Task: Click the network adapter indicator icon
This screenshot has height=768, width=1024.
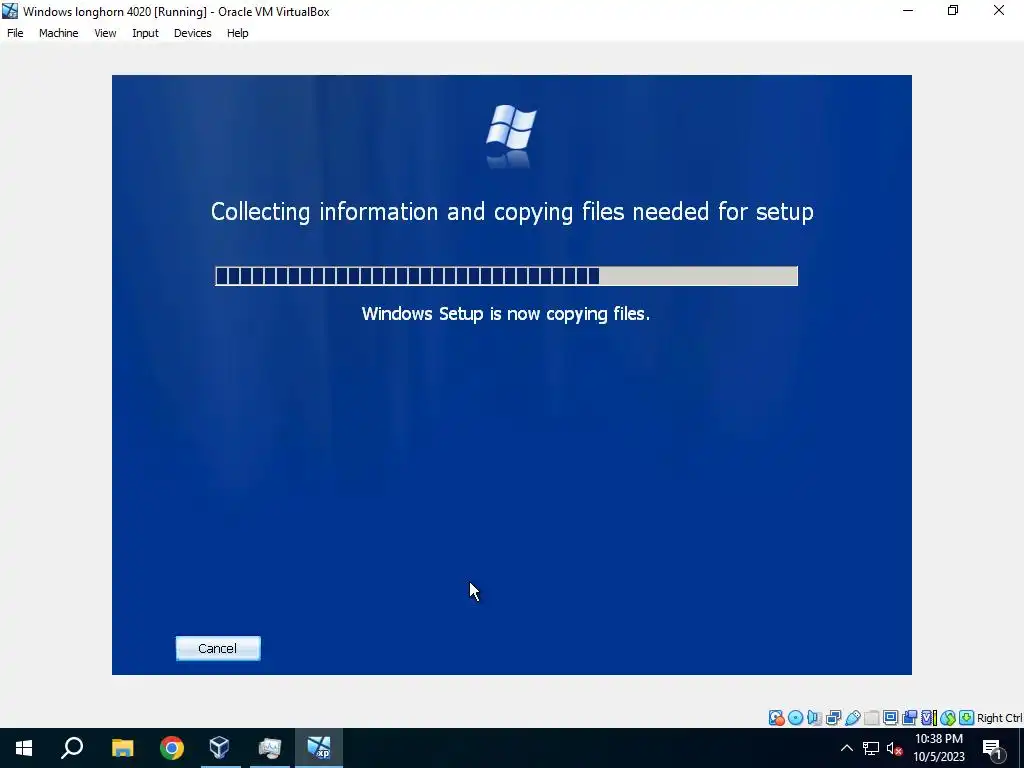Action: coord(833,718)
